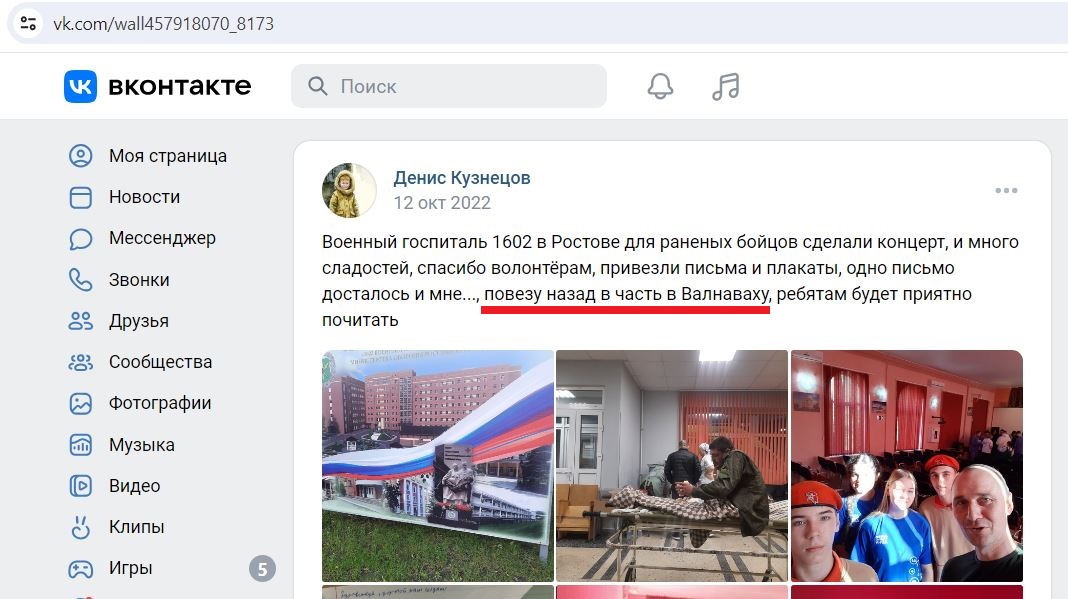Image resolution: width=1068 pixels, height=599 pixels.
Task: Open the music note icon in header
Action: pos(725,87)
